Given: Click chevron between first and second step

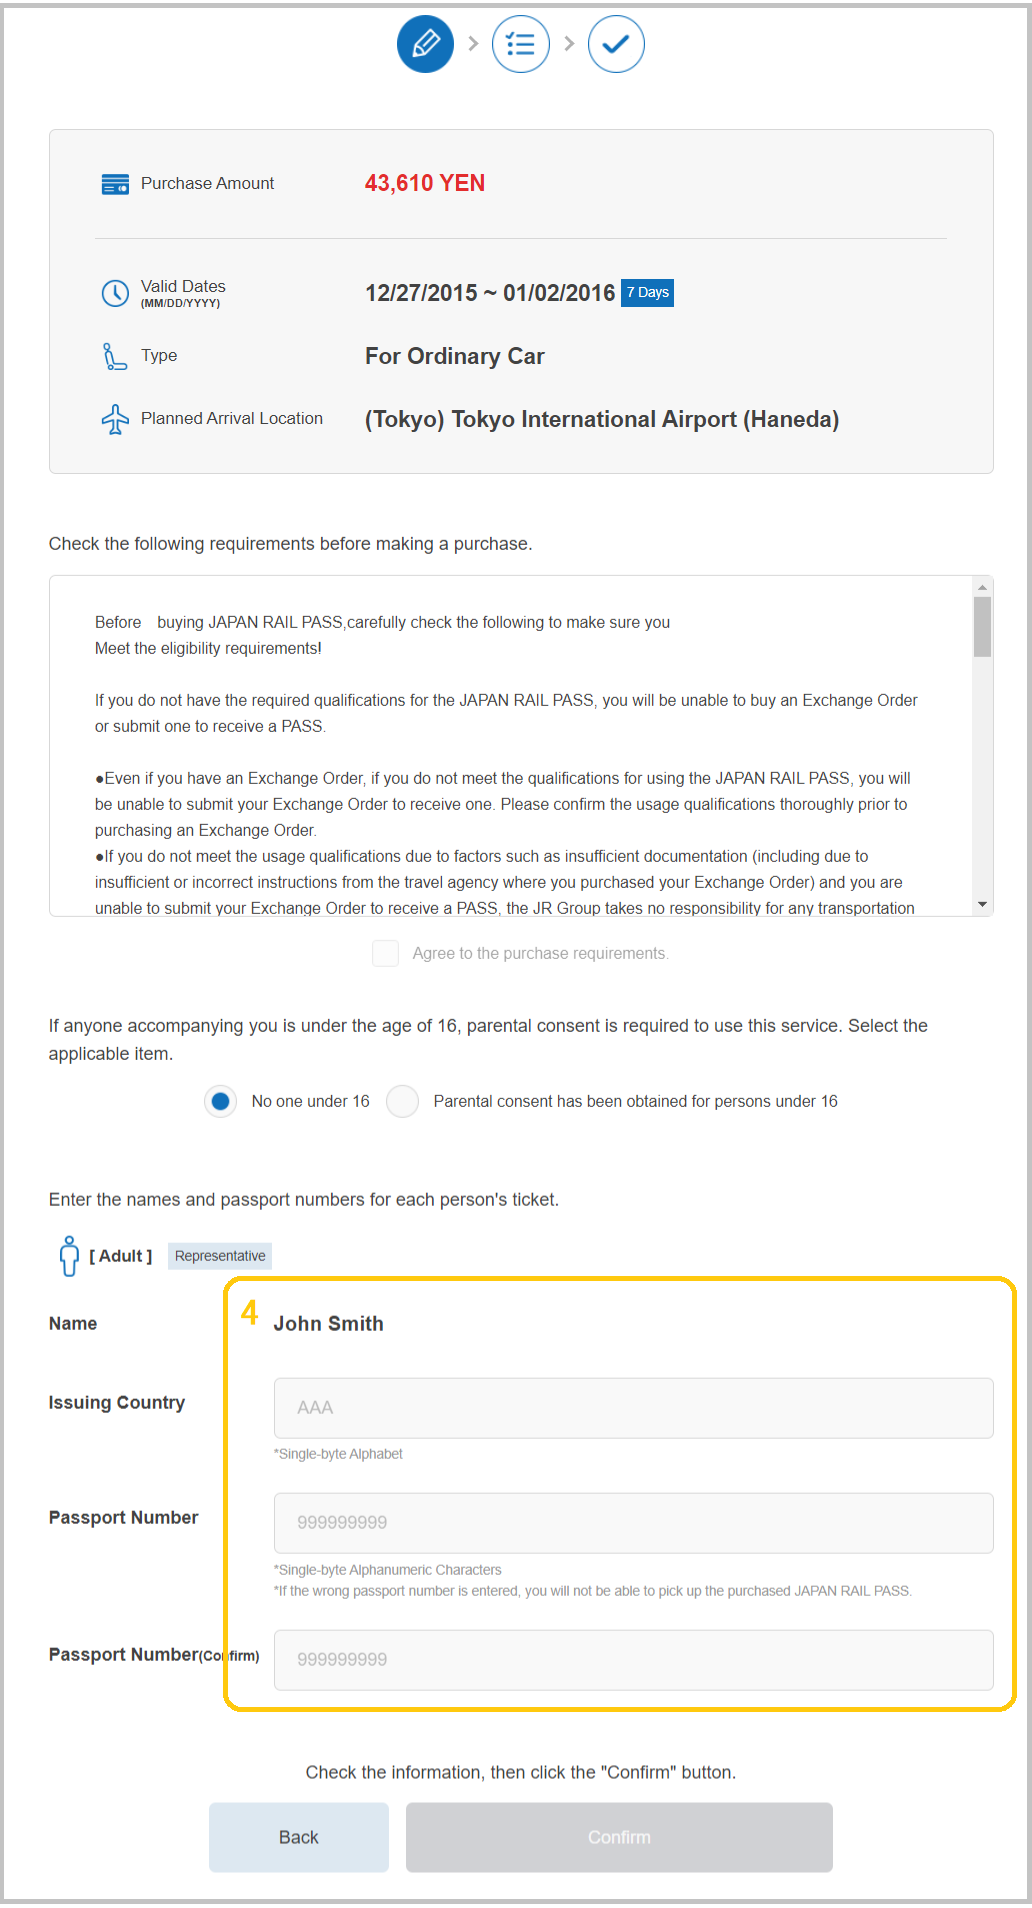Looking at the screenshot, I should click(x=474, y=44).
